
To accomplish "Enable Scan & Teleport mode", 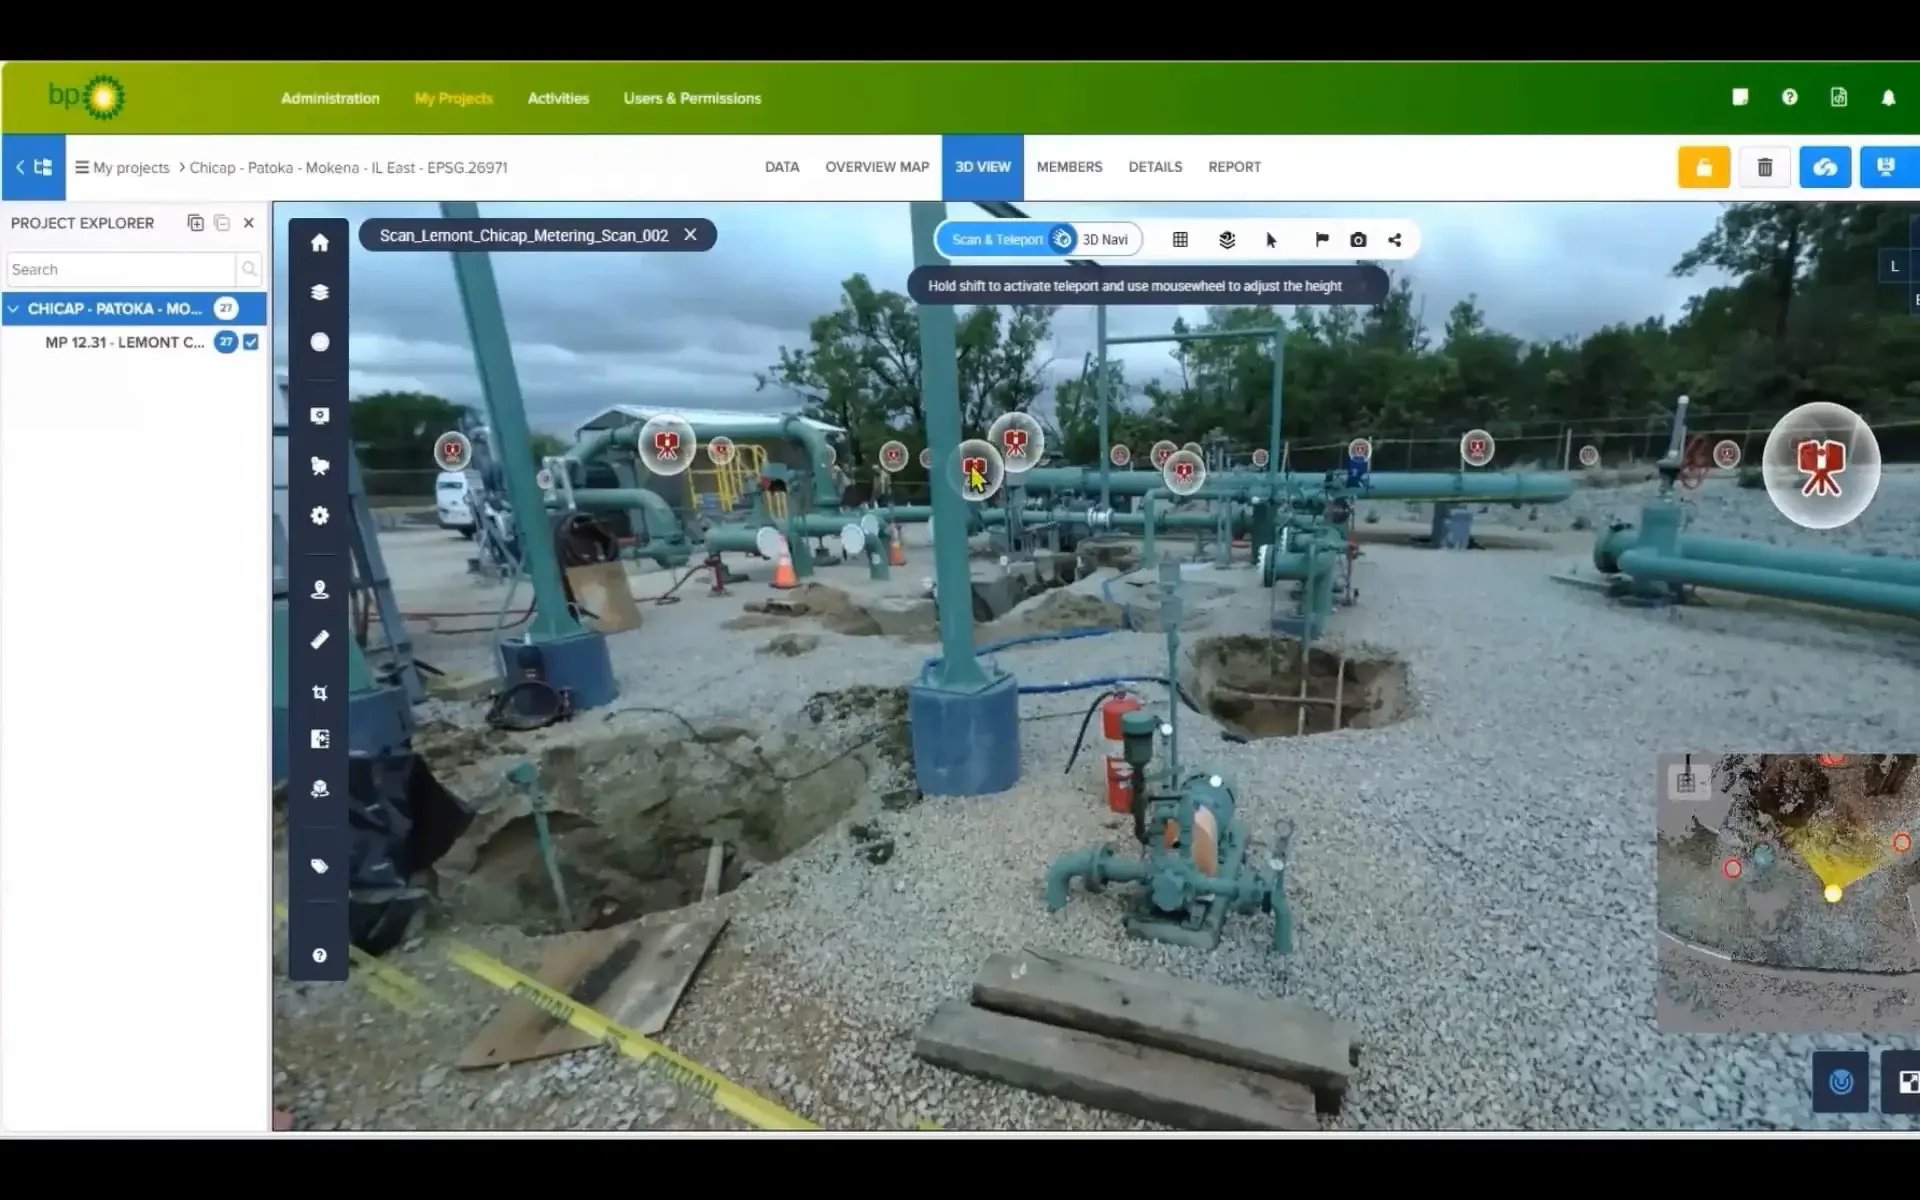I will coord(996,240).
